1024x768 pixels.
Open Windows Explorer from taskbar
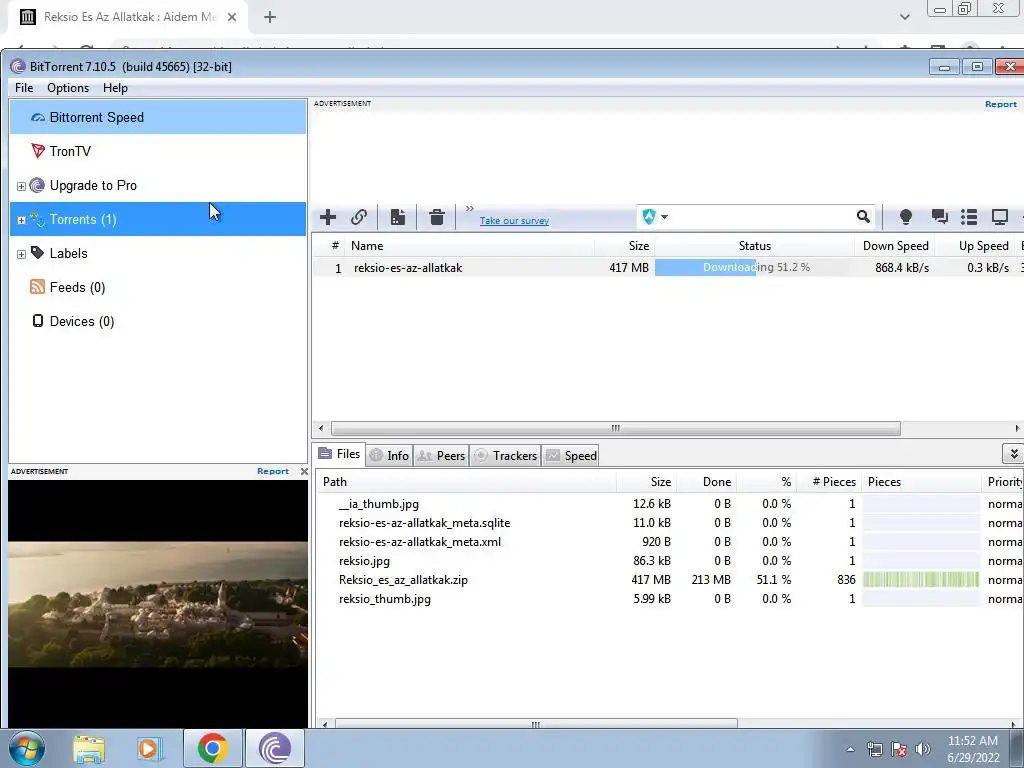[89, 748]
